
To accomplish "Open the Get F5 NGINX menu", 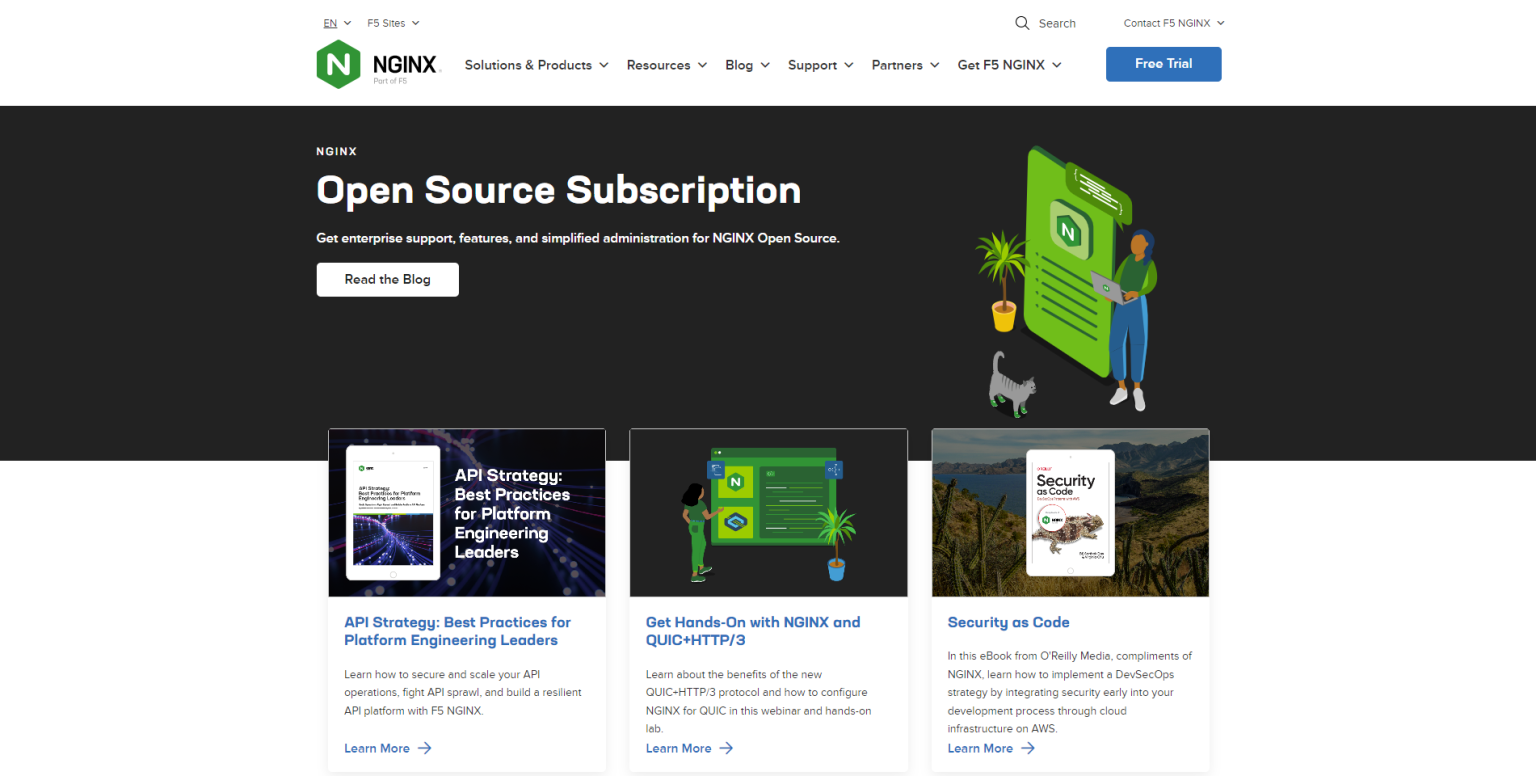I will 1009,65.
